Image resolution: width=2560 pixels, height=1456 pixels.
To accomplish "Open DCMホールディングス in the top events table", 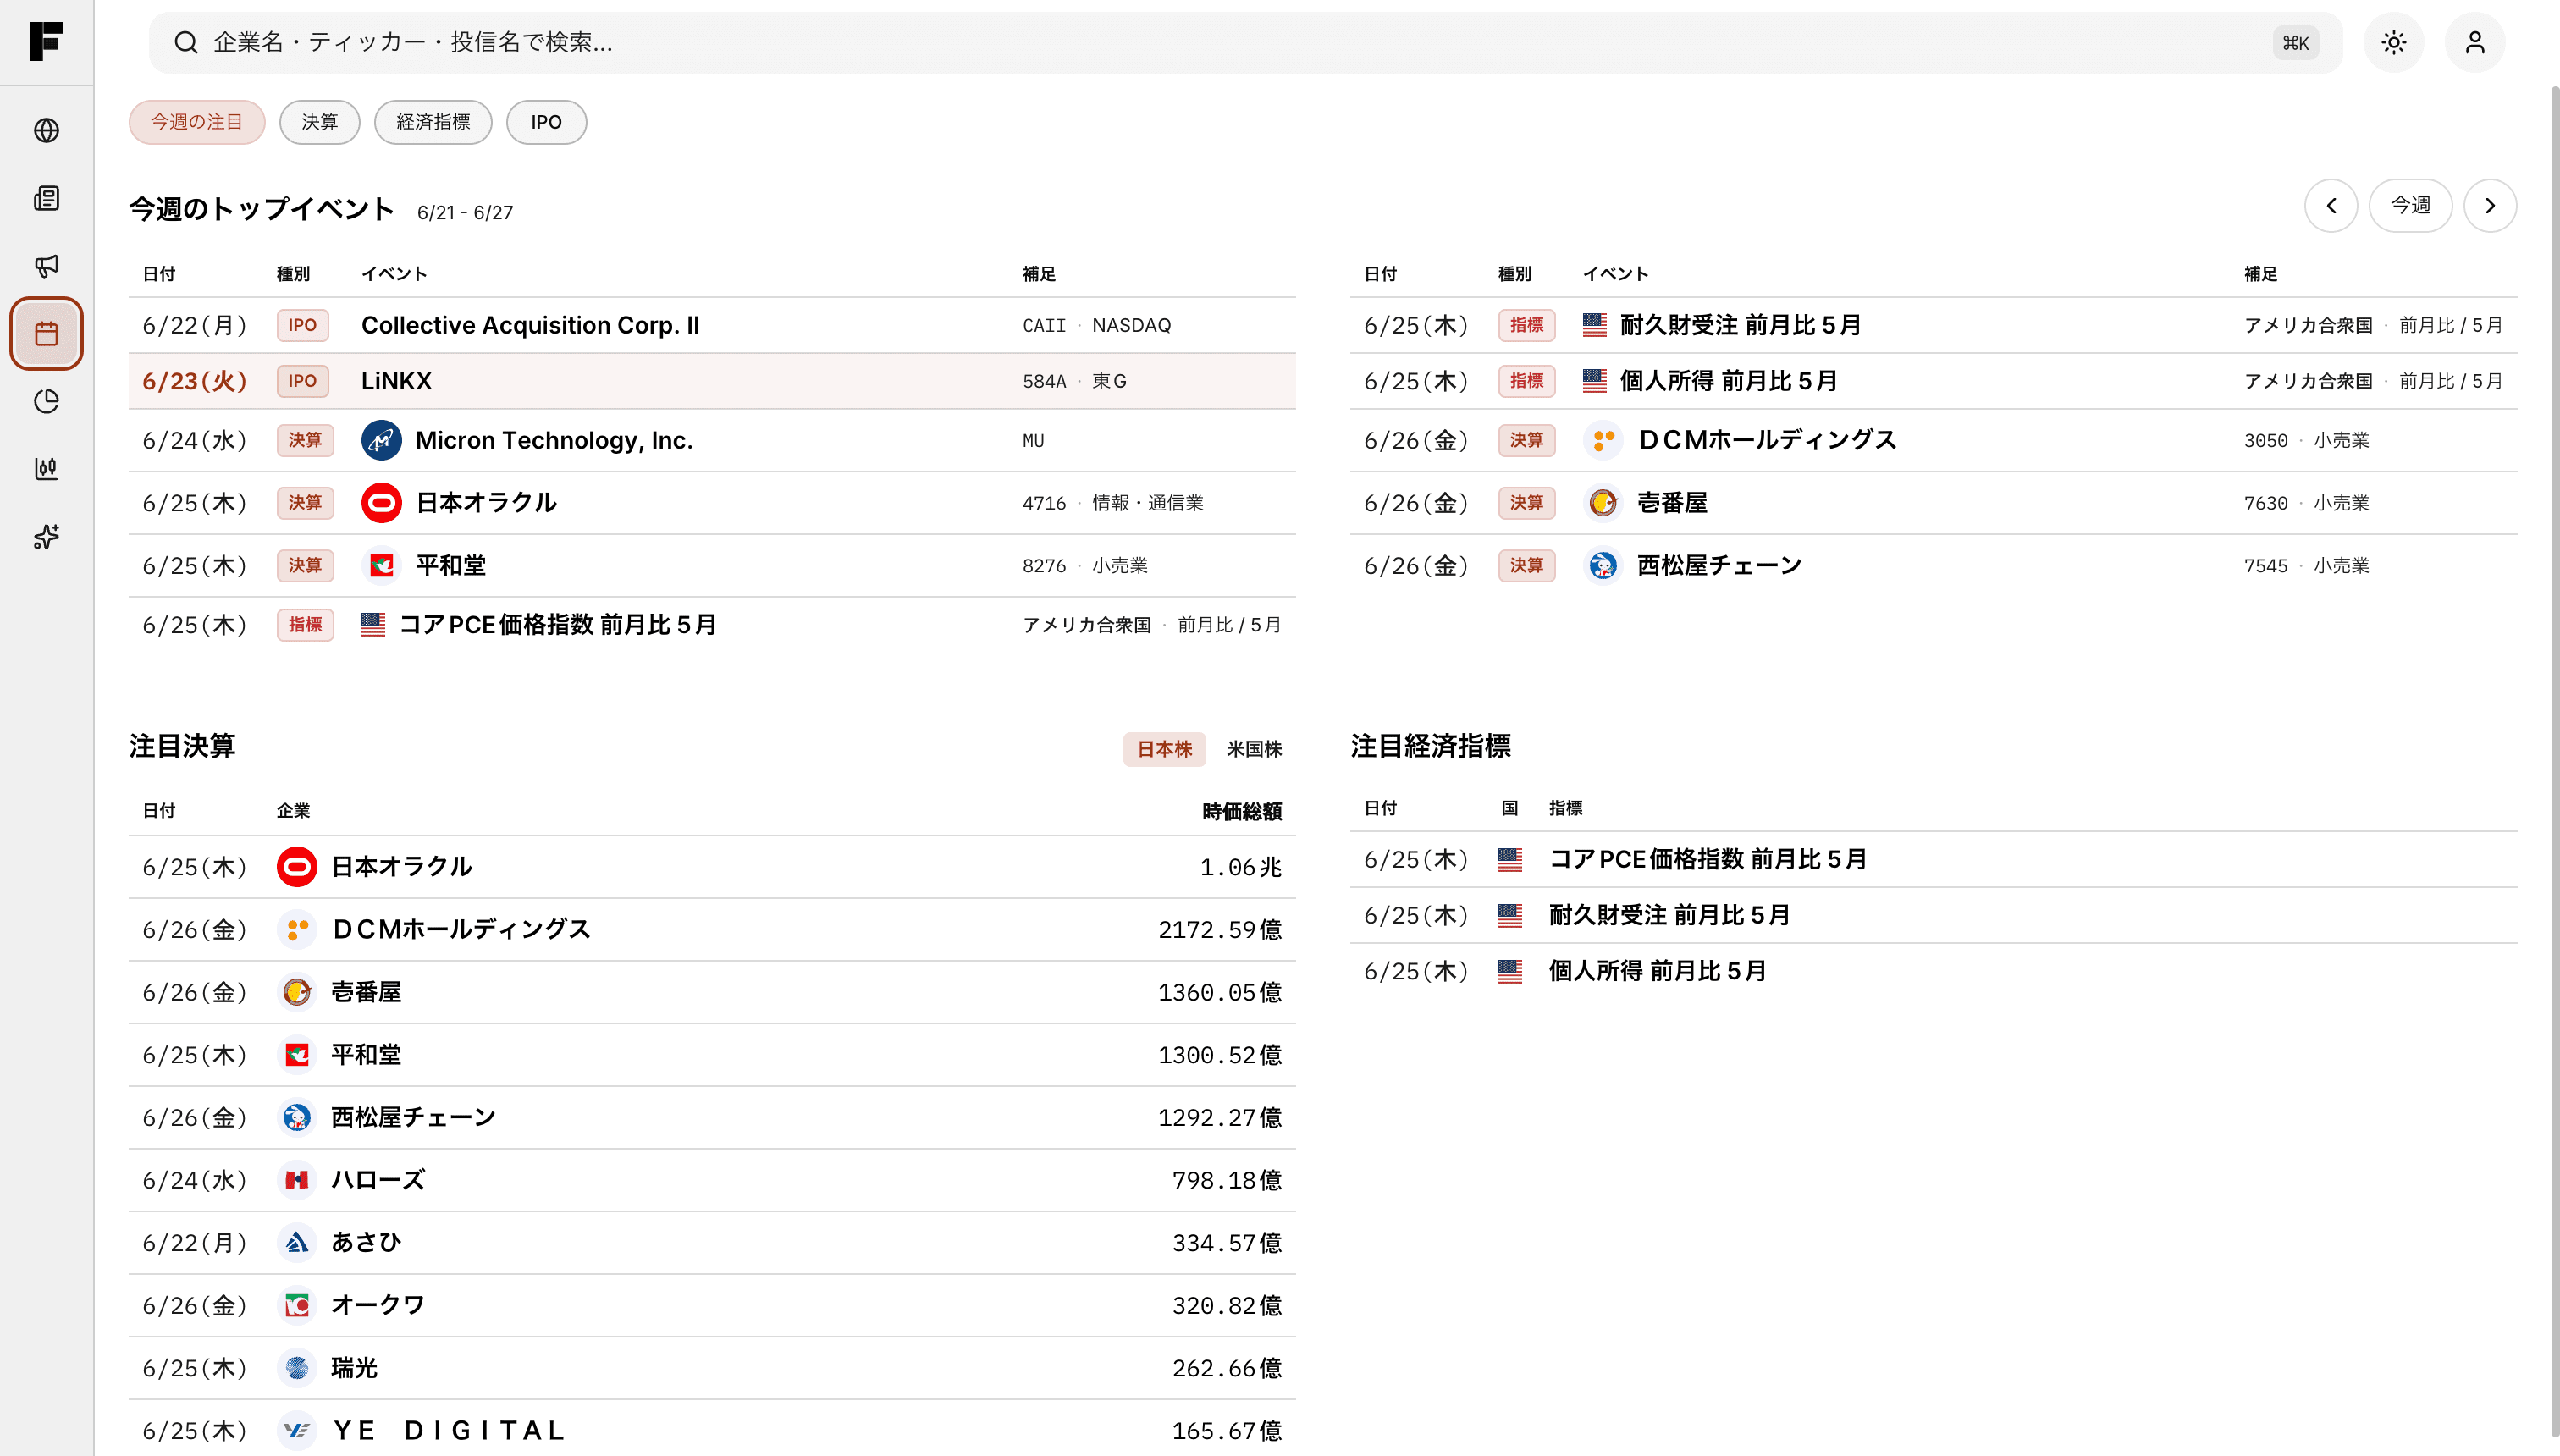I will 1933,441.
